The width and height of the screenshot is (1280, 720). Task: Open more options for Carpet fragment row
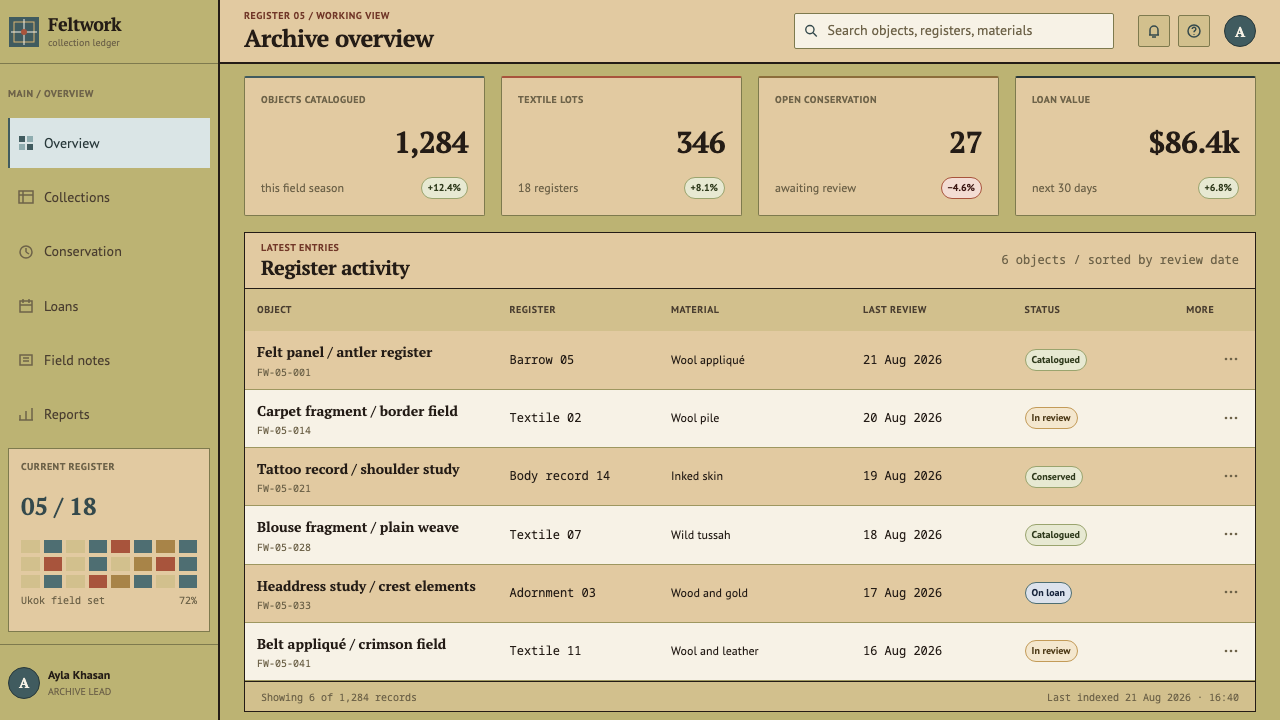coord(1231,418)
